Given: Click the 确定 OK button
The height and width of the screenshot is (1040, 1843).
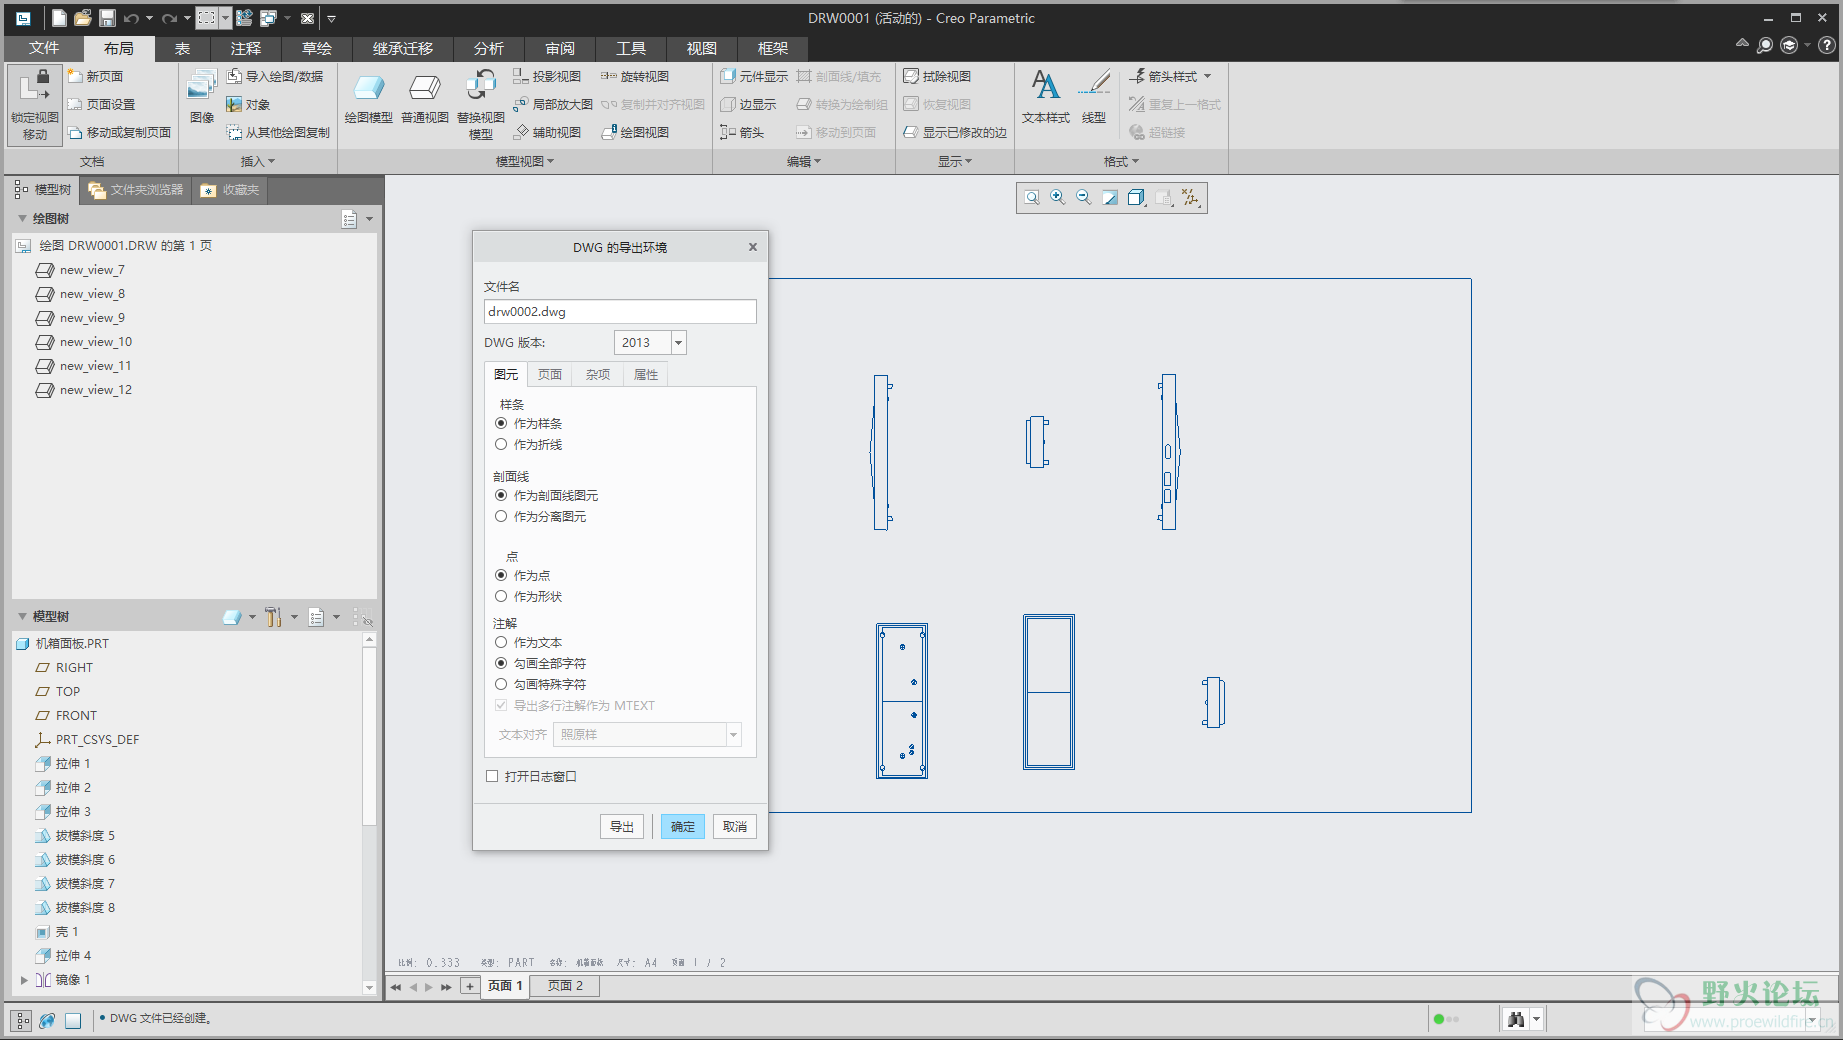Looking at the screenshot, I should (x=683, y=826).
